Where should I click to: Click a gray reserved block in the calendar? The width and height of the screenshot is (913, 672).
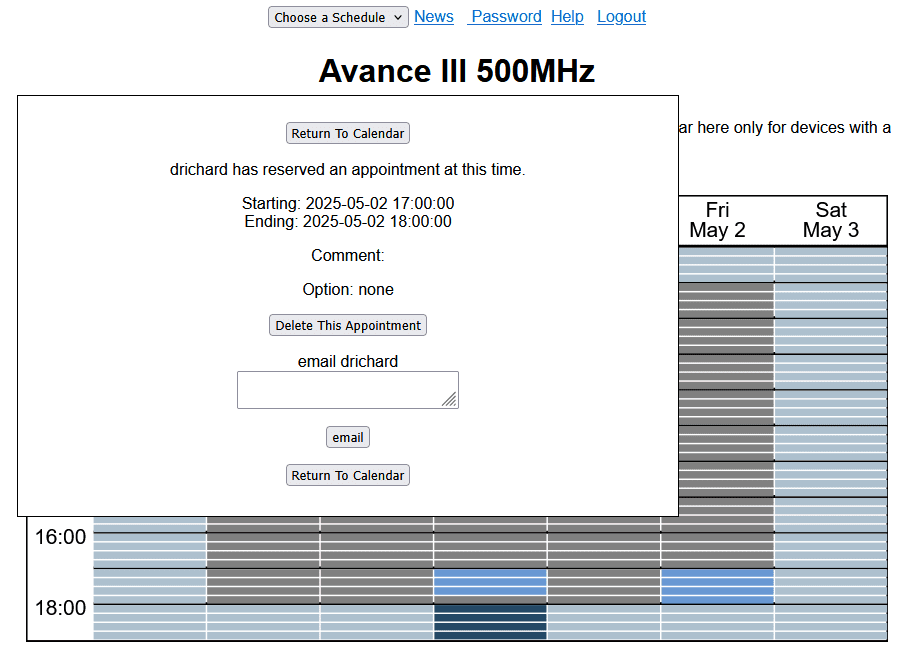click(x=262, y=550)
